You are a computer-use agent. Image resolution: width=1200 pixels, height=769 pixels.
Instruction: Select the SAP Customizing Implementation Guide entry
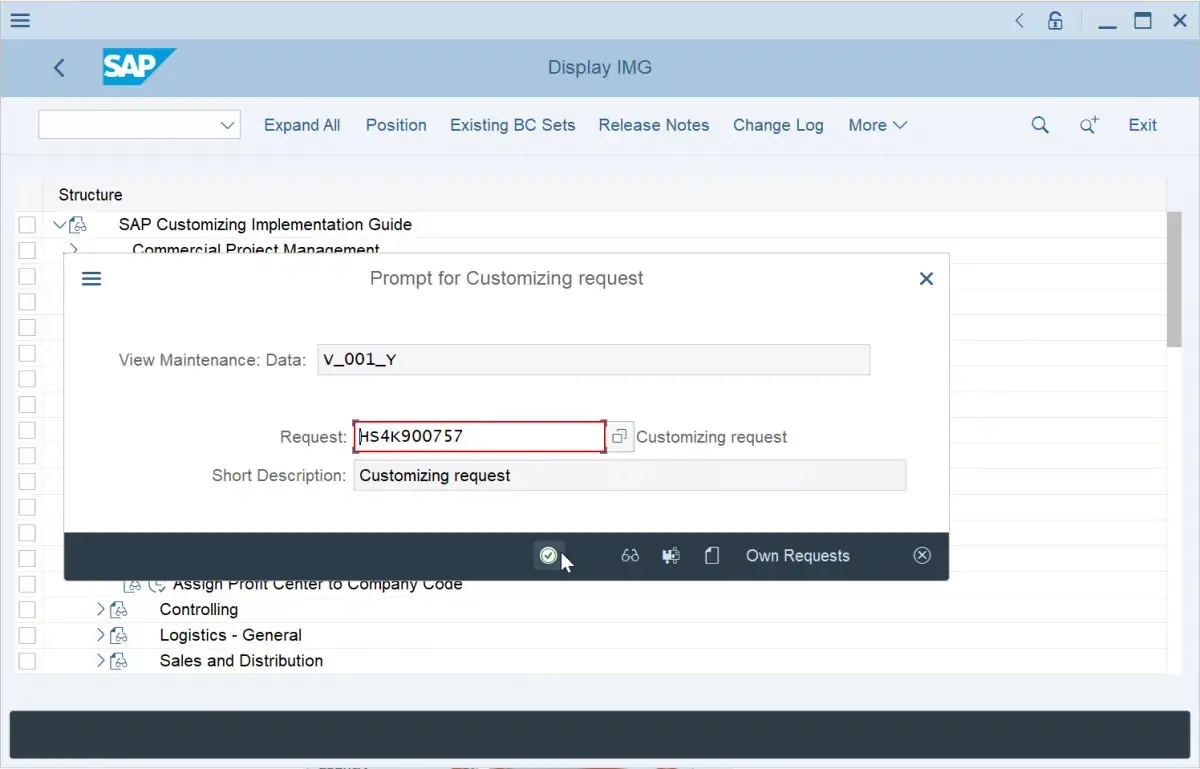[x=265, y=225]
